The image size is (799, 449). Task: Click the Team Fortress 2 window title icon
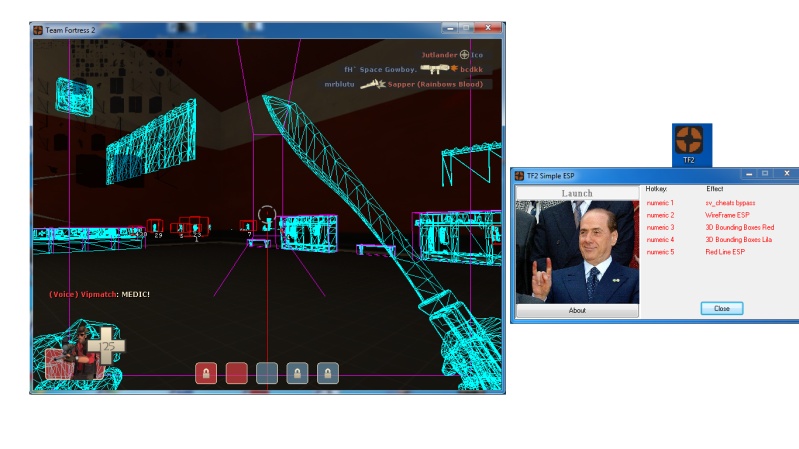point(38,30)
